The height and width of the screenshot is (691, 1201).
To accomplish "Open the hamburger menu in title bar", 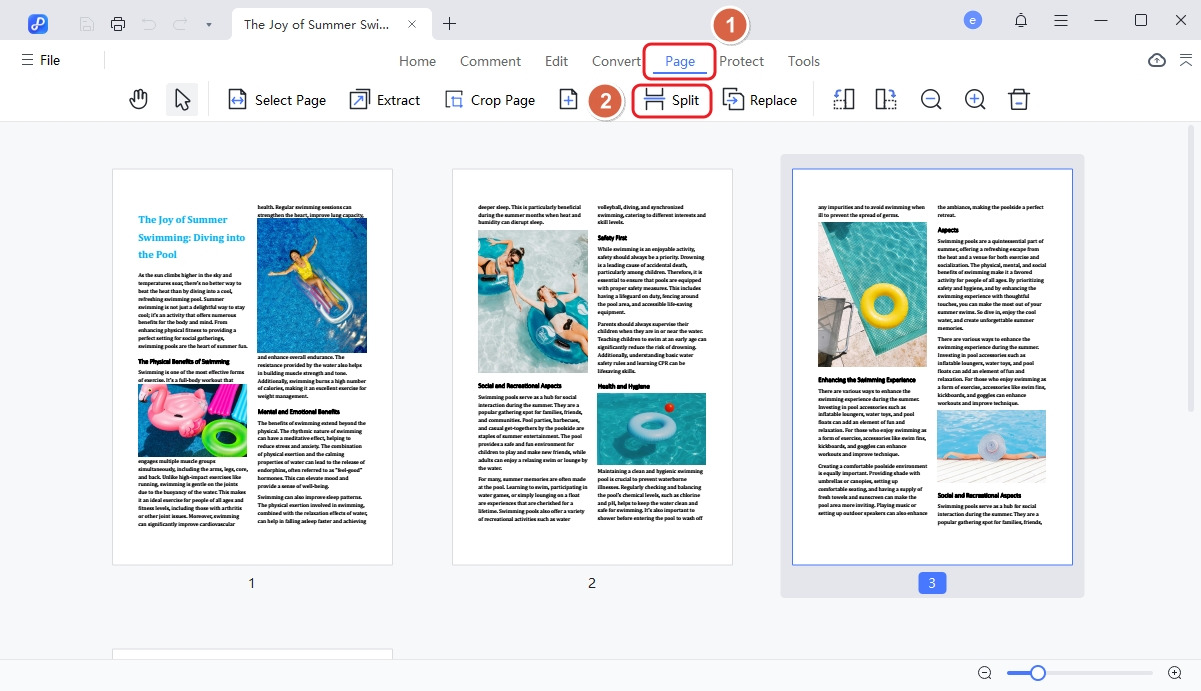I will pyautogui.click(x=1061, y=20).
